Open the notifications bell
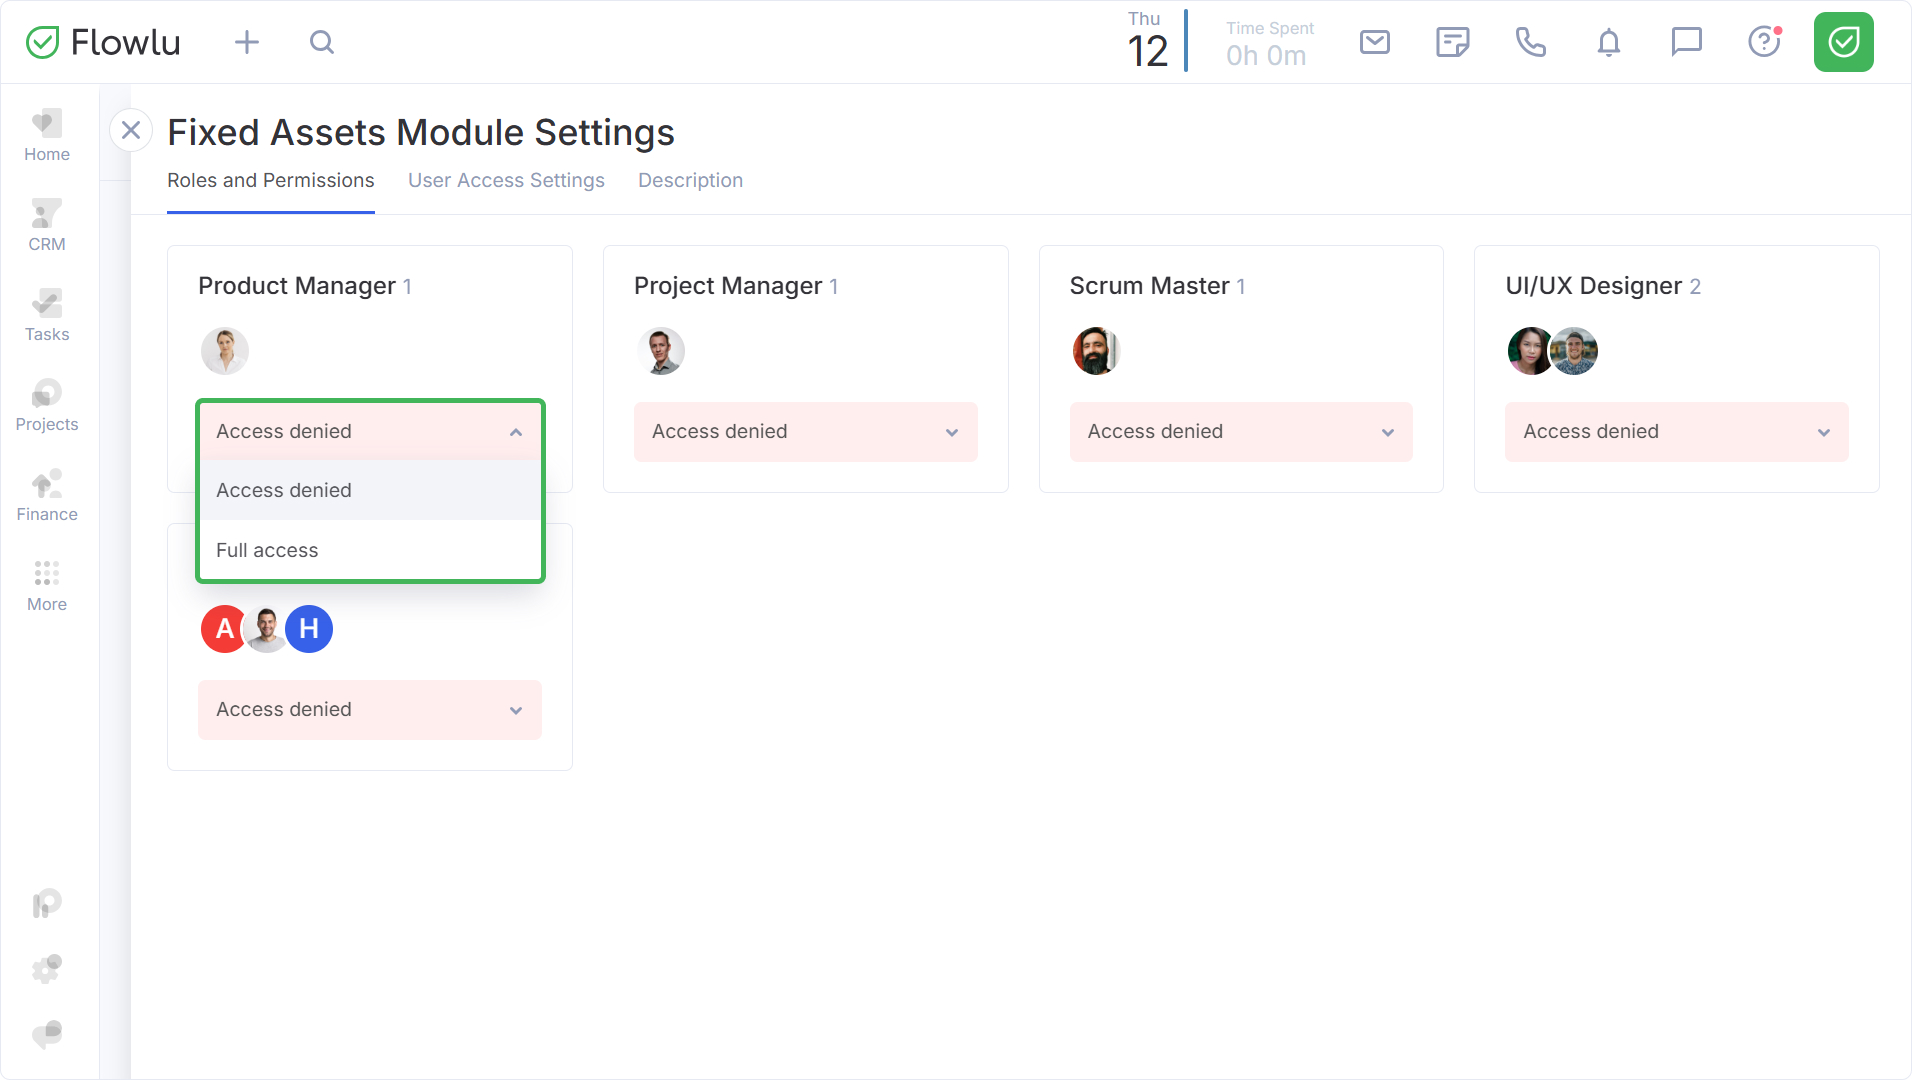This screenshot has width=1912, height=1080. pyautogui.click(x=1608, y=42)
